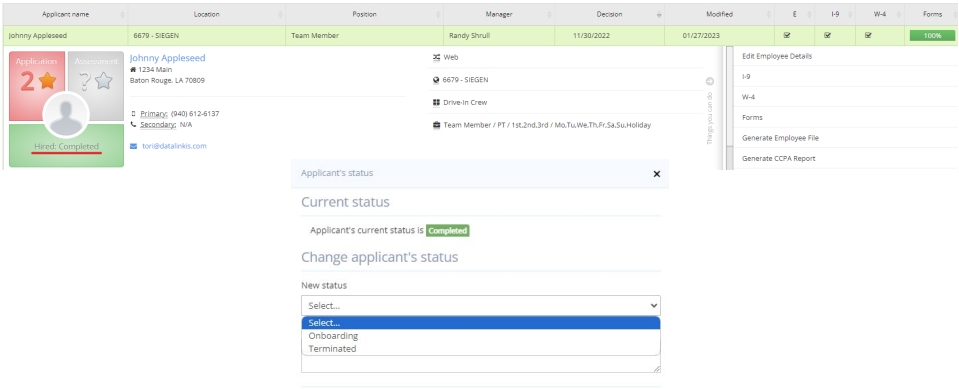Click the Drive-In Crew text

[465, 102]
